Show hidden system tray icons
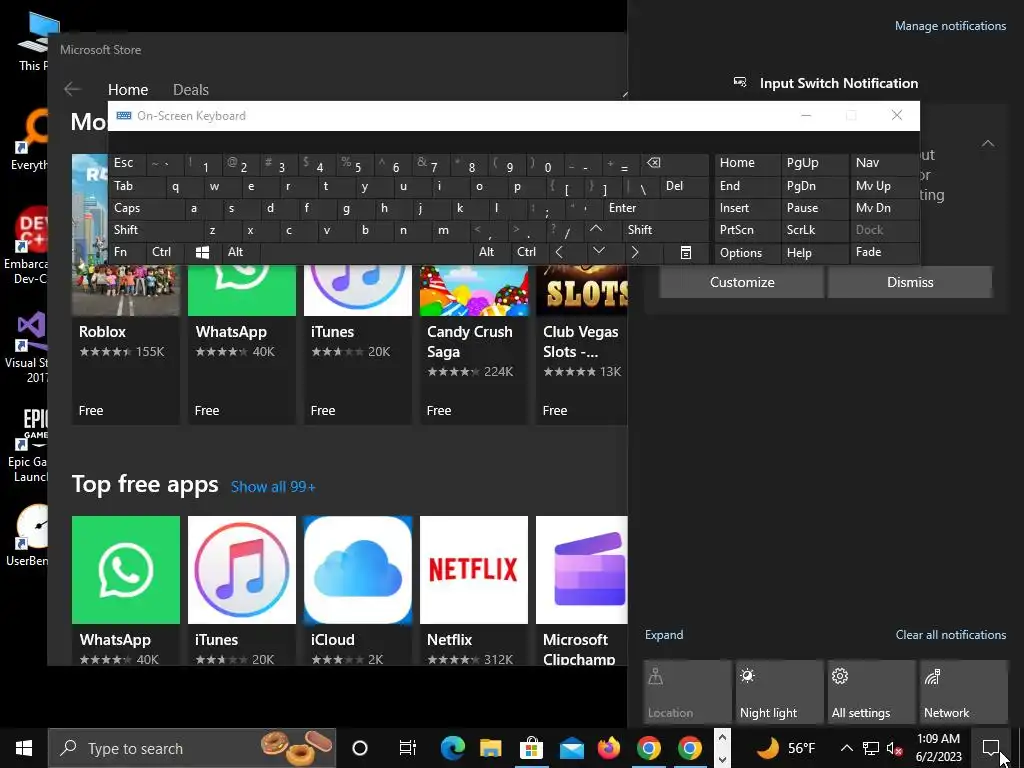Screen dimensions: 1024x768 tap(846, 748)
